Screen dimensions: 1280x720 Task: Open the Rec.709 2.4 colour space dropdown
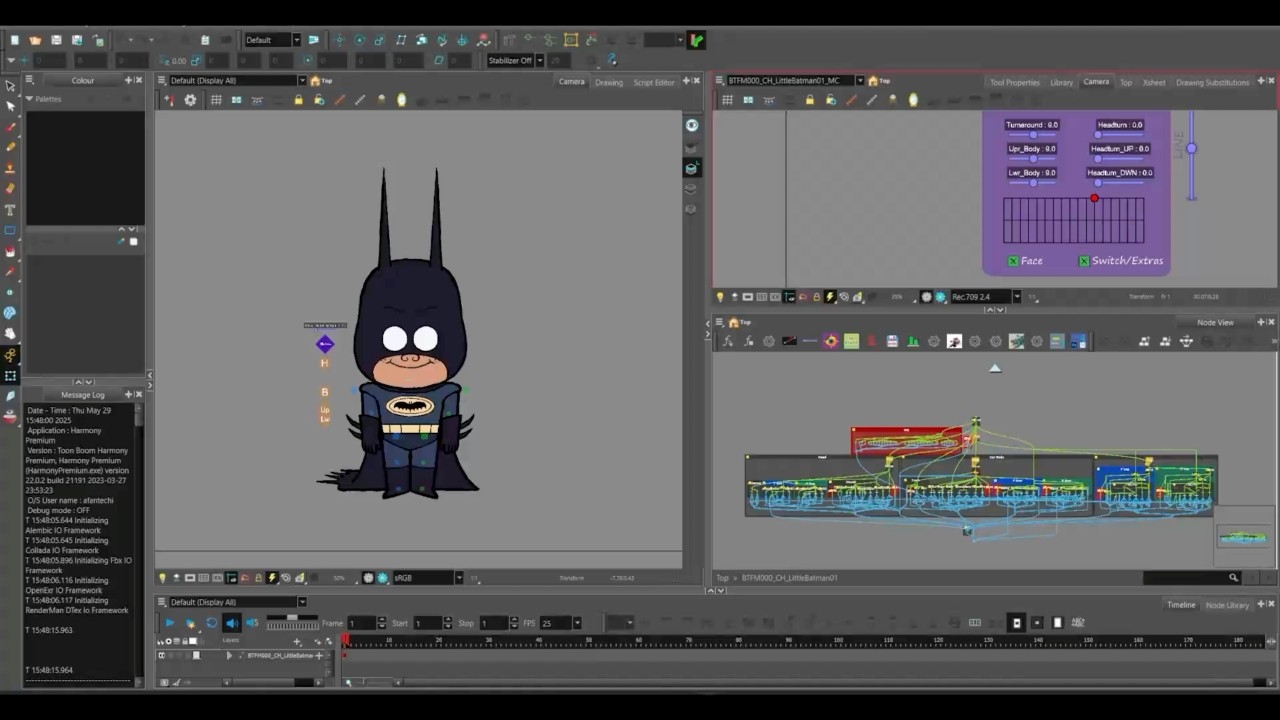pyautogui.click(x=1017, y=297)
